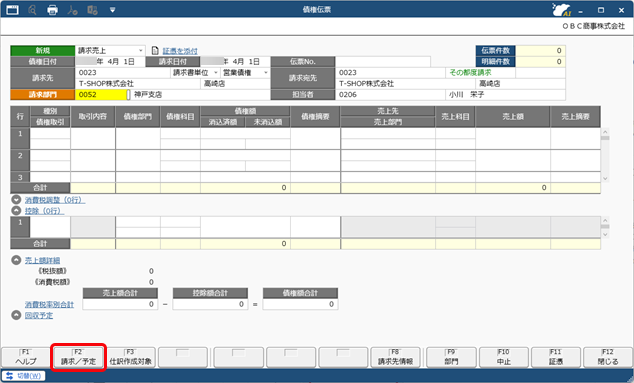Image resolution: width=634 pixels, height=383 pixels.
Task: Click the 切替(W) switch button
Action: click(x=24, y=376)
